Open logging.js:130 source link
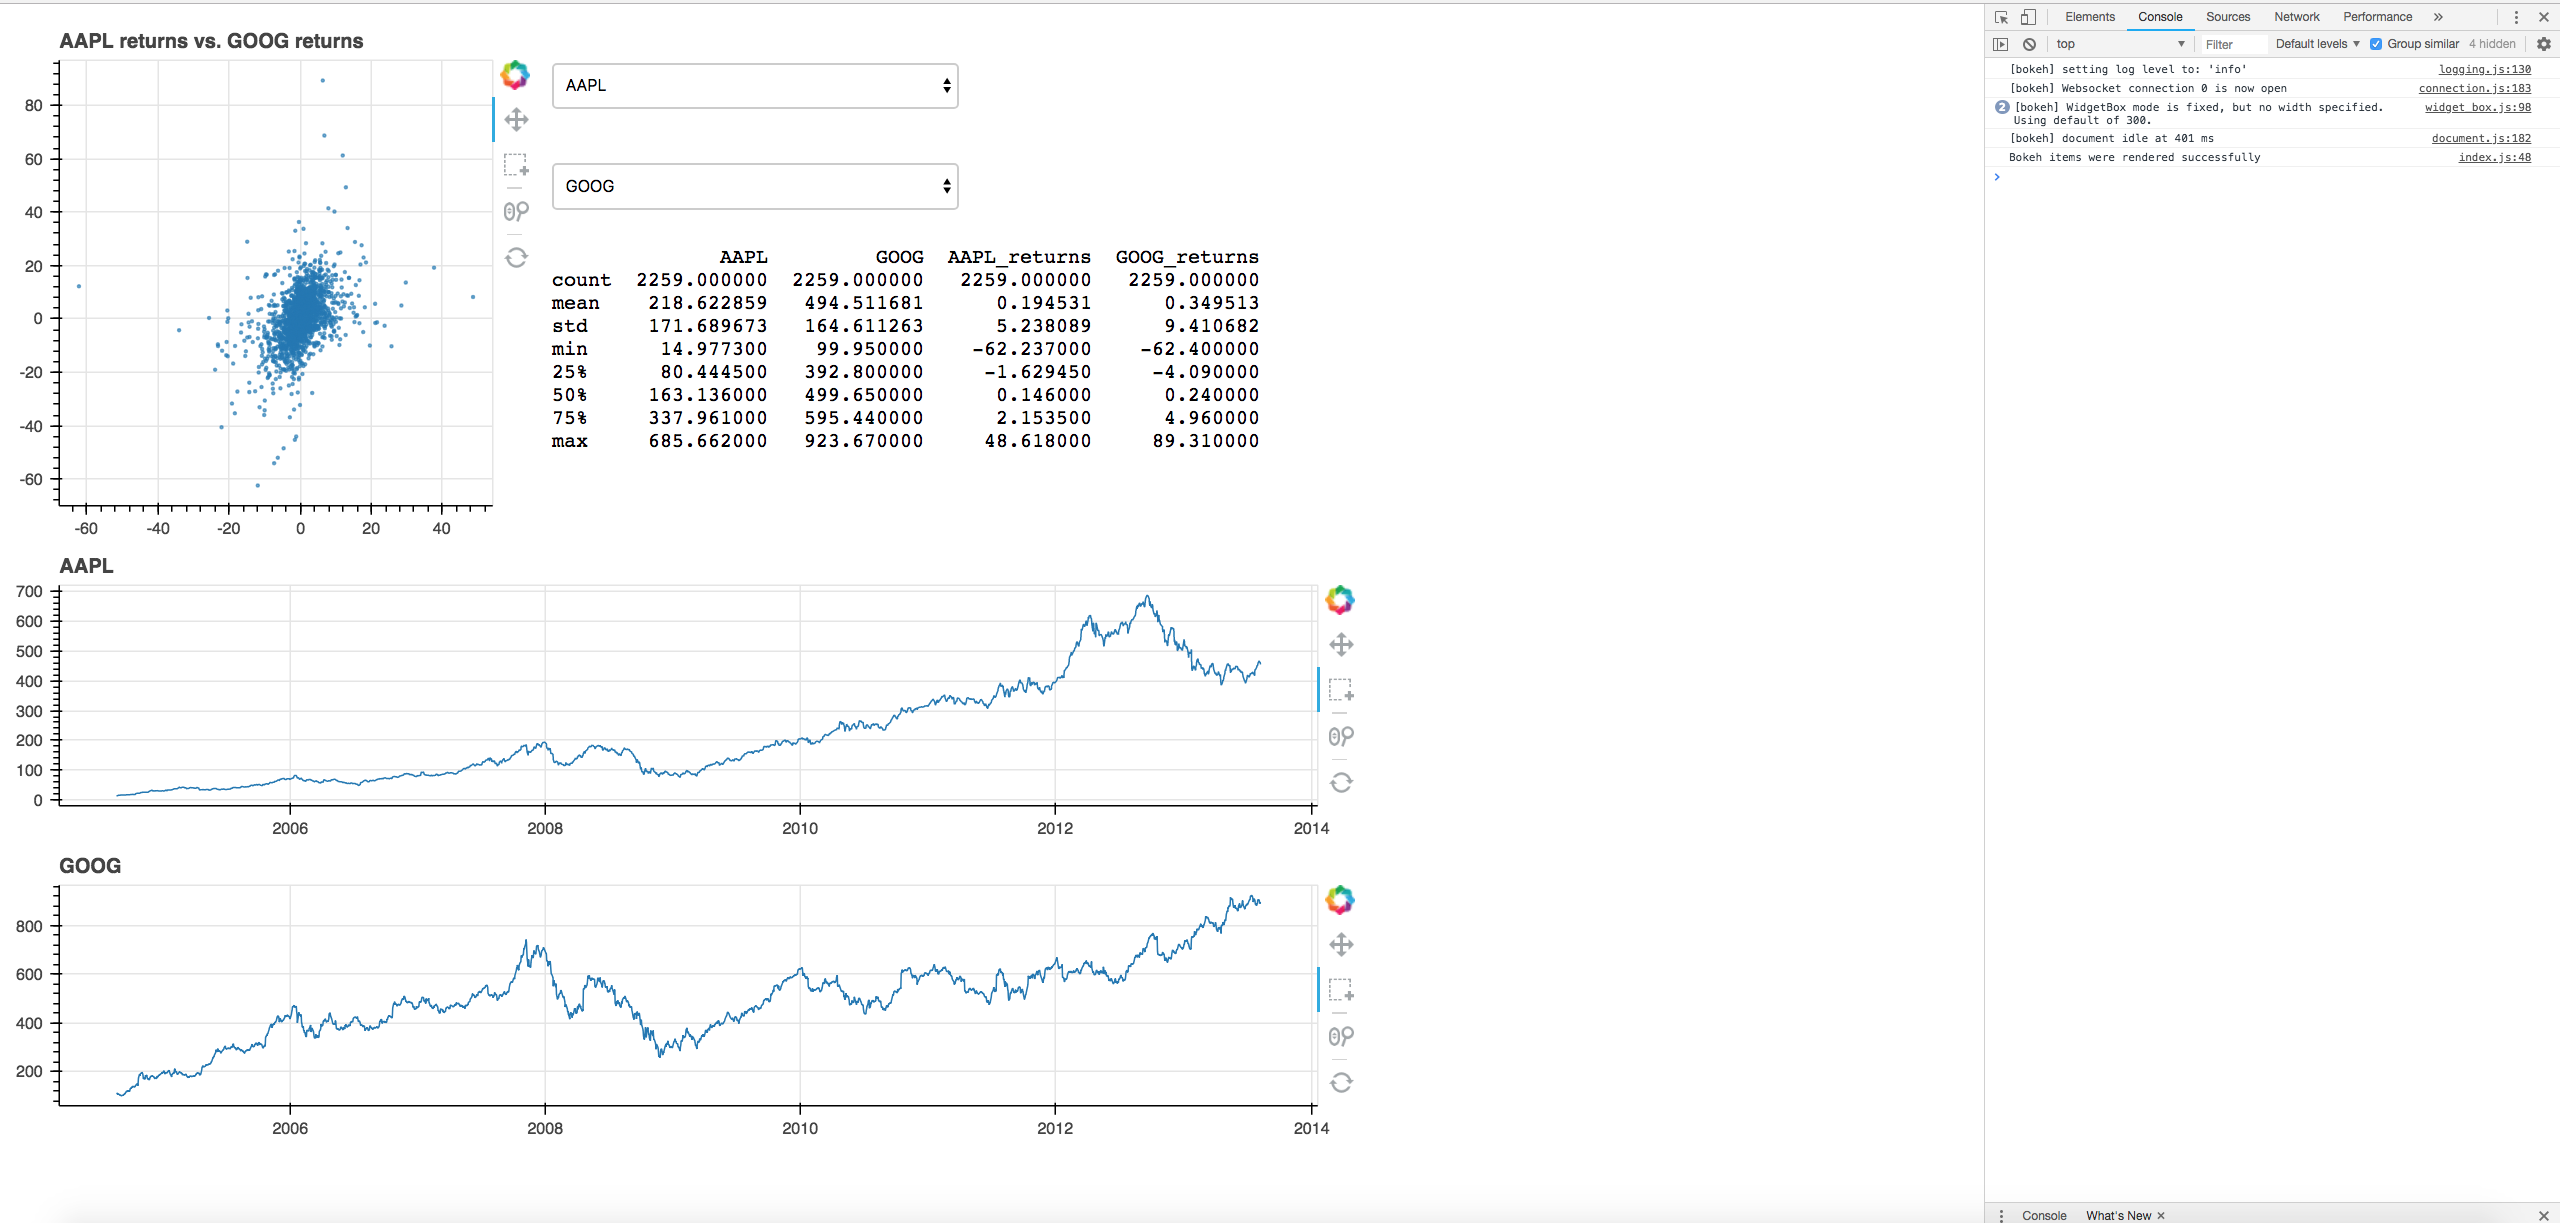Image resolution: width=2560 pixels, height=1223 pixels. click(2484, 69)
